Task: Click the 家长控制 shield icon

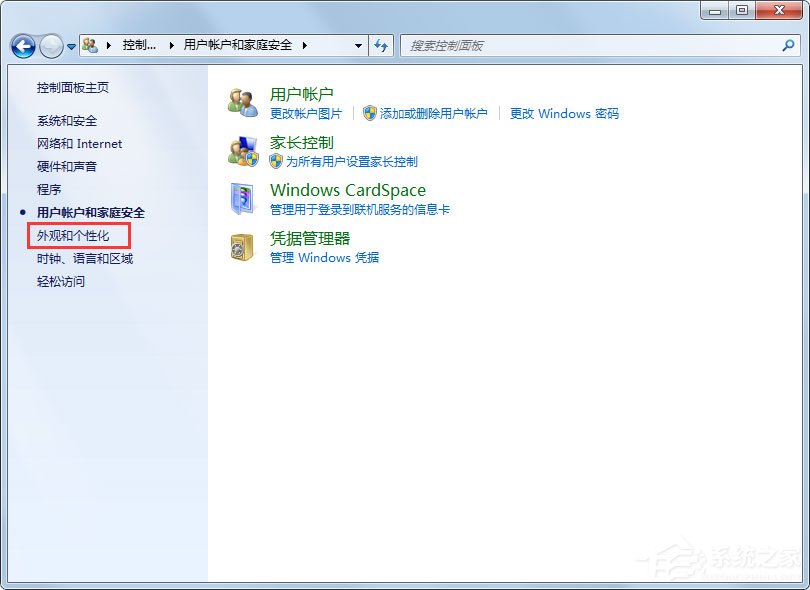Action: 243,149
